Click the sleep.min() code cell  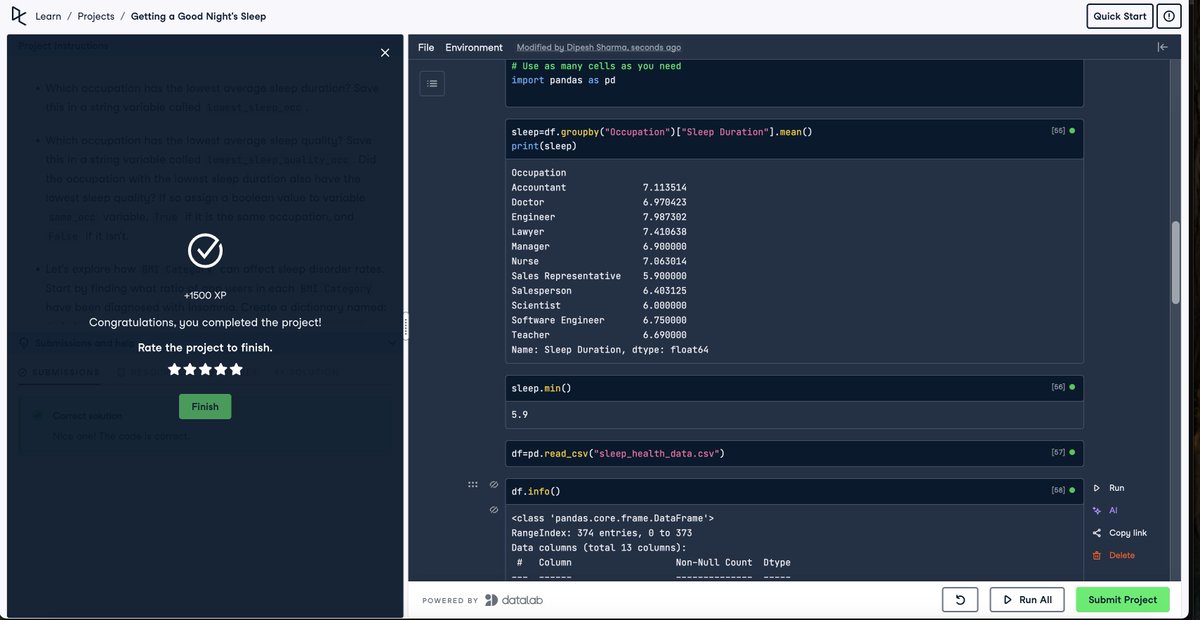pos(794,387)
